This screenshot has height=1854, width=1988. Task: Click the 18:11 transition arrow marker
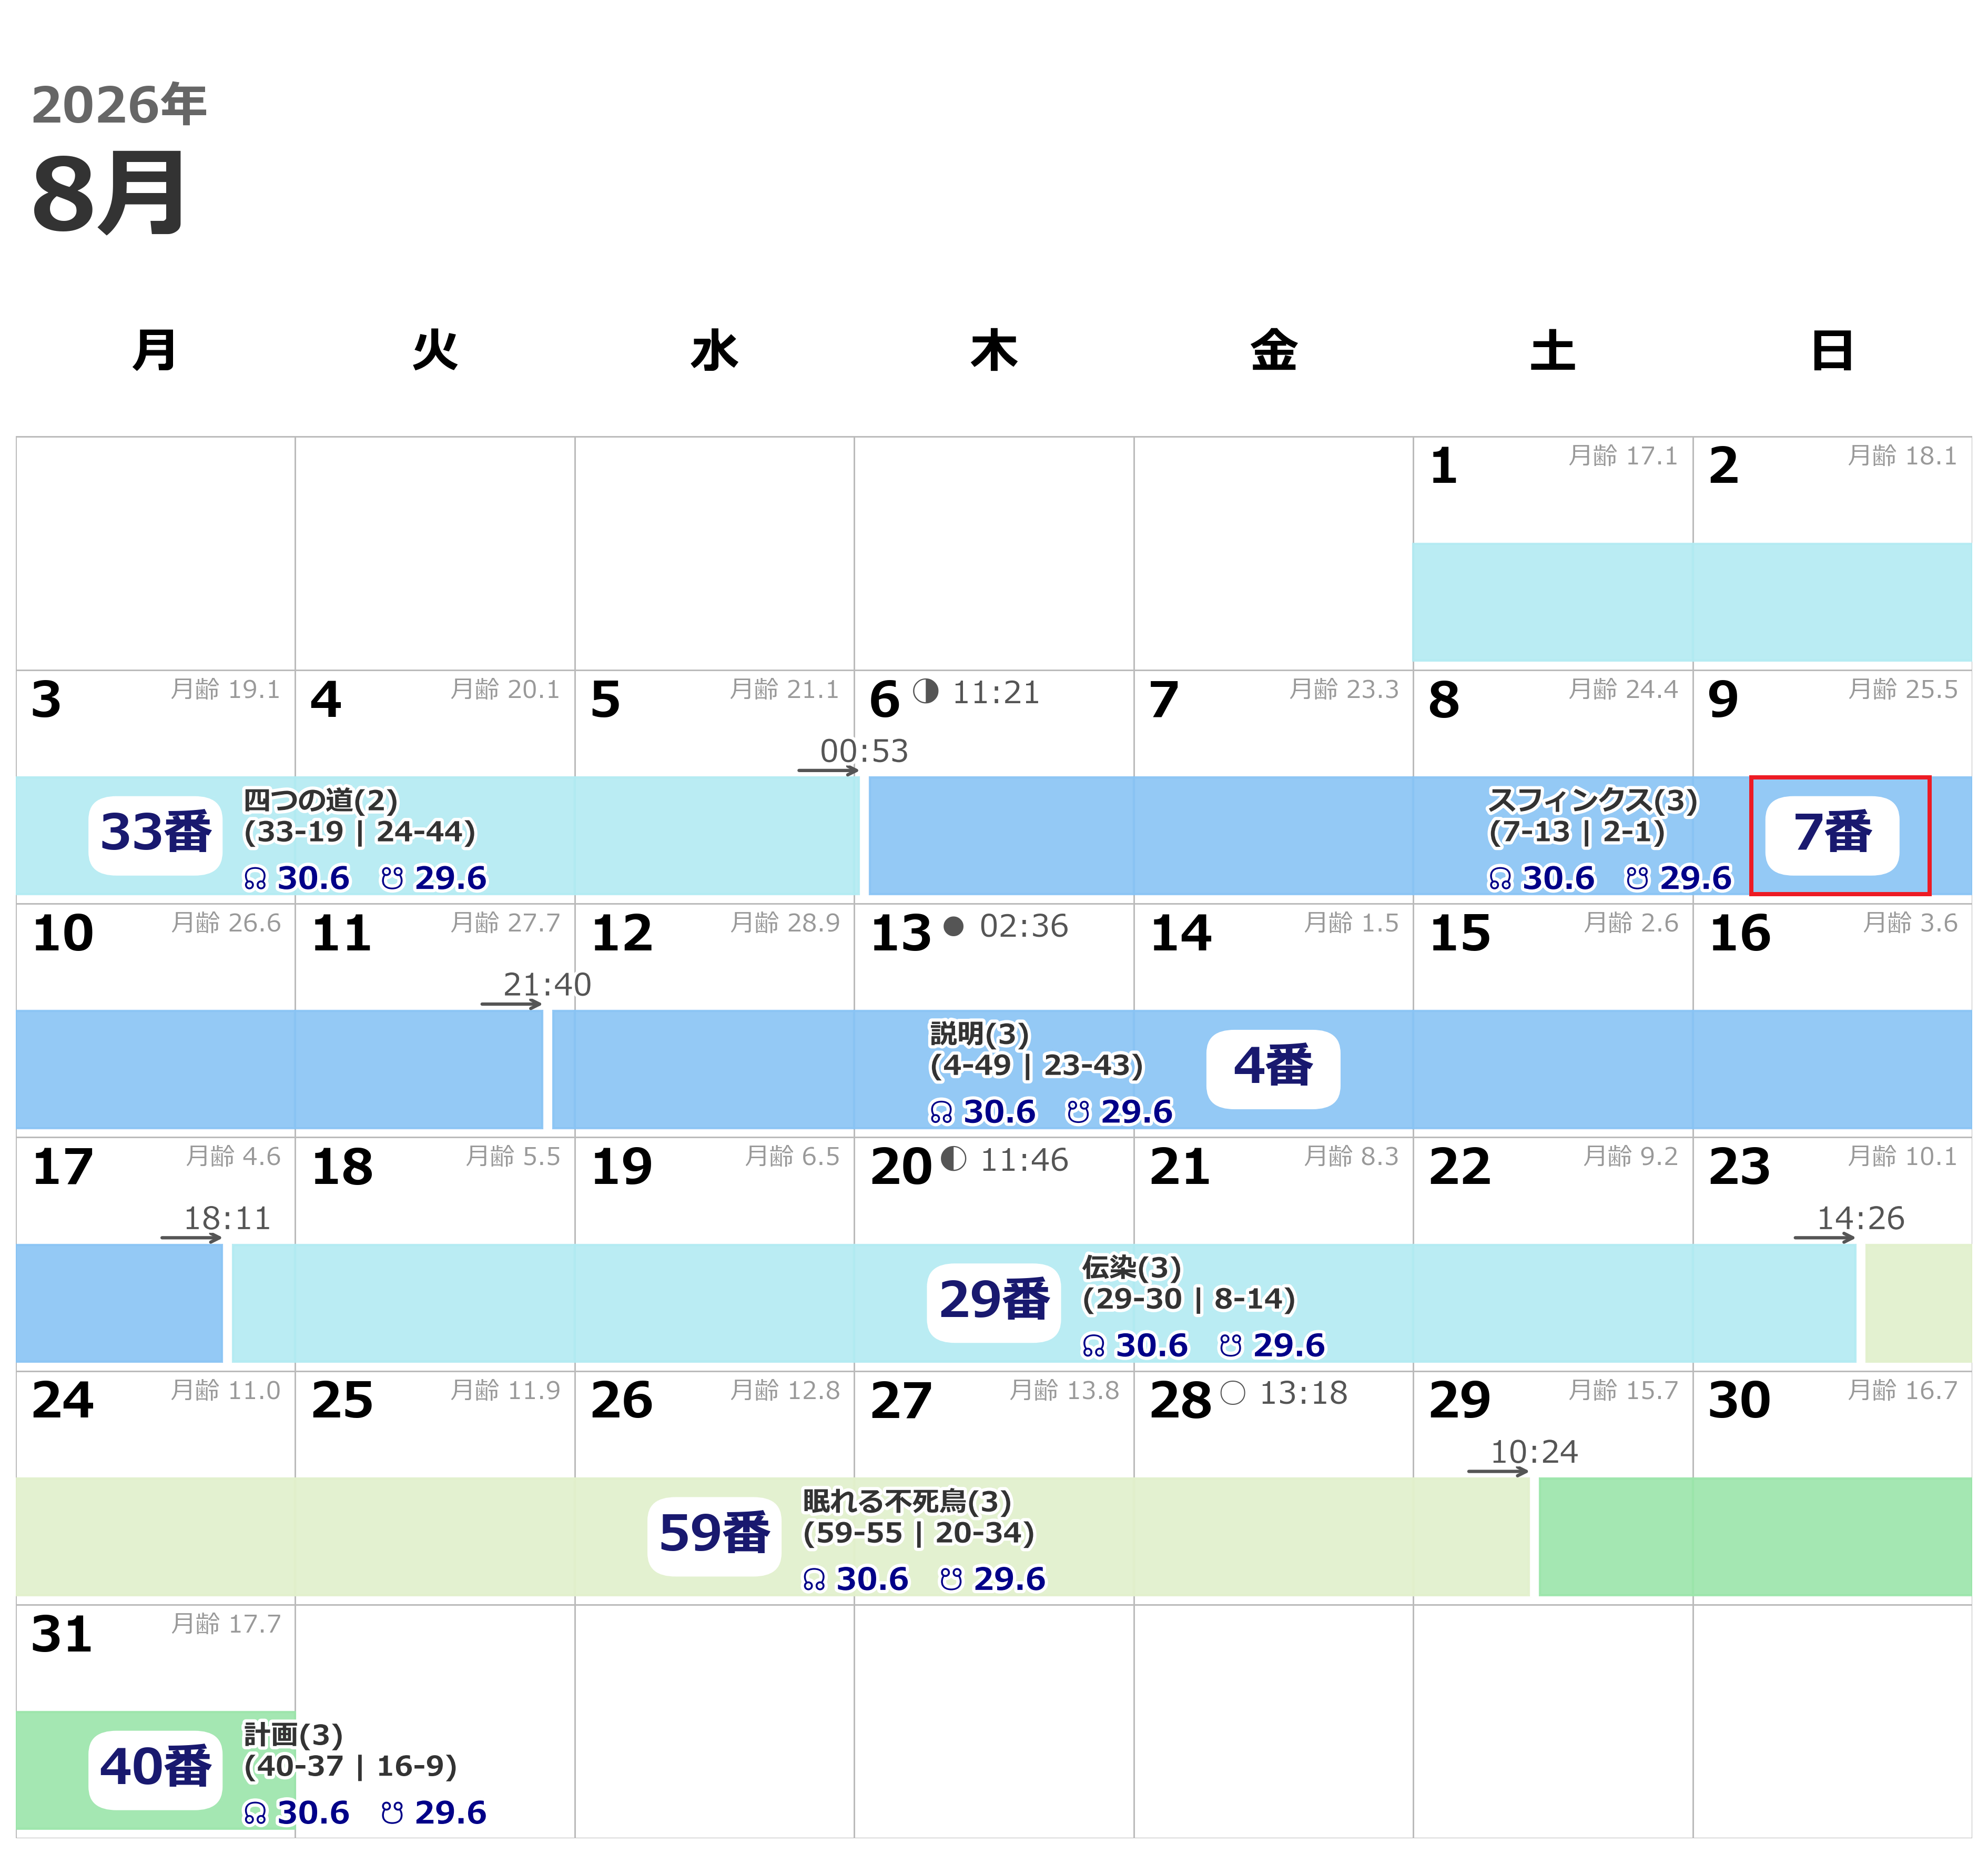point(191,1237)
